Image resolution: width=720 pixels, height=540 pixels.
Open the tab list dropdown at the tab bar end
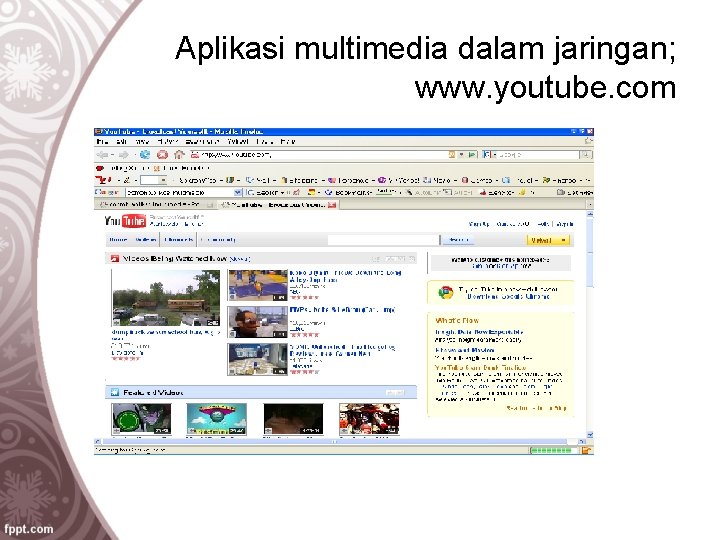click(x=590, y=205)
